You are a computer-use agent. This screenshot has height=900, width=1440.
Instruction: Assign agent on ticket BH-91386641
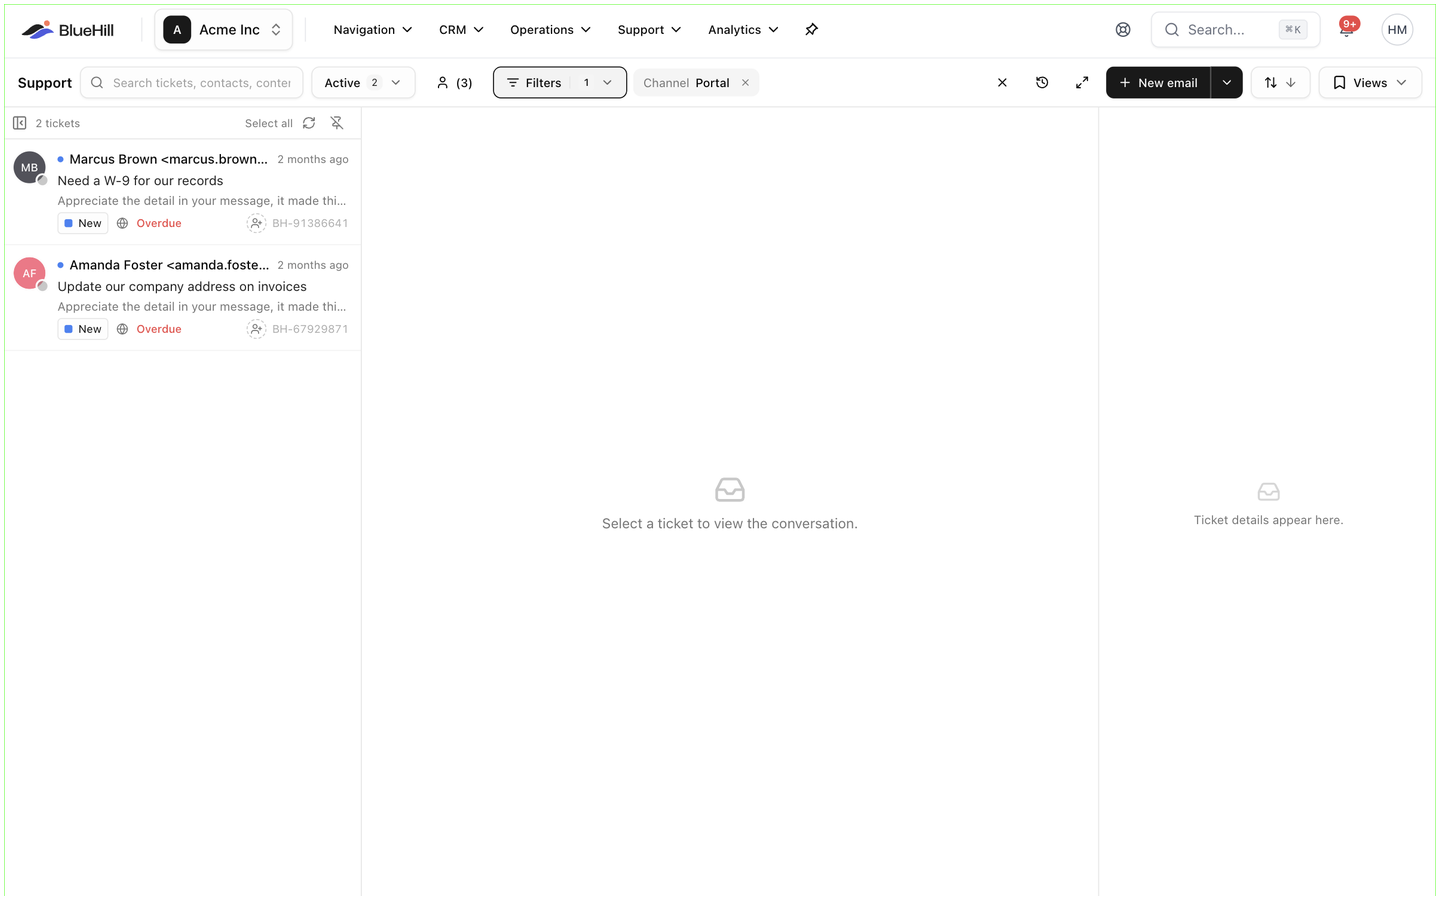[256, 223]
